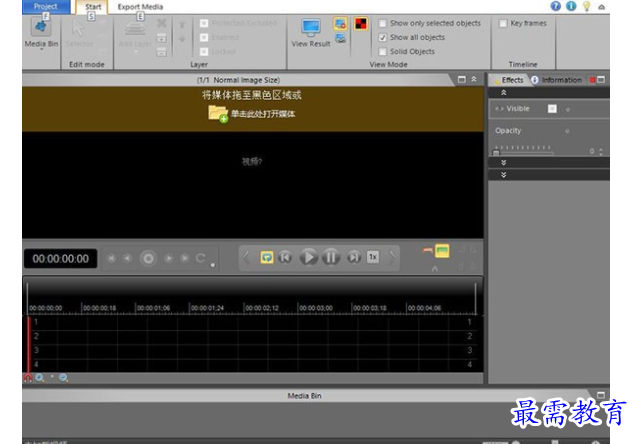Toggle the Enabled layer checkbox
This screenshot has height=444, width=635.
tap(204, 37)
